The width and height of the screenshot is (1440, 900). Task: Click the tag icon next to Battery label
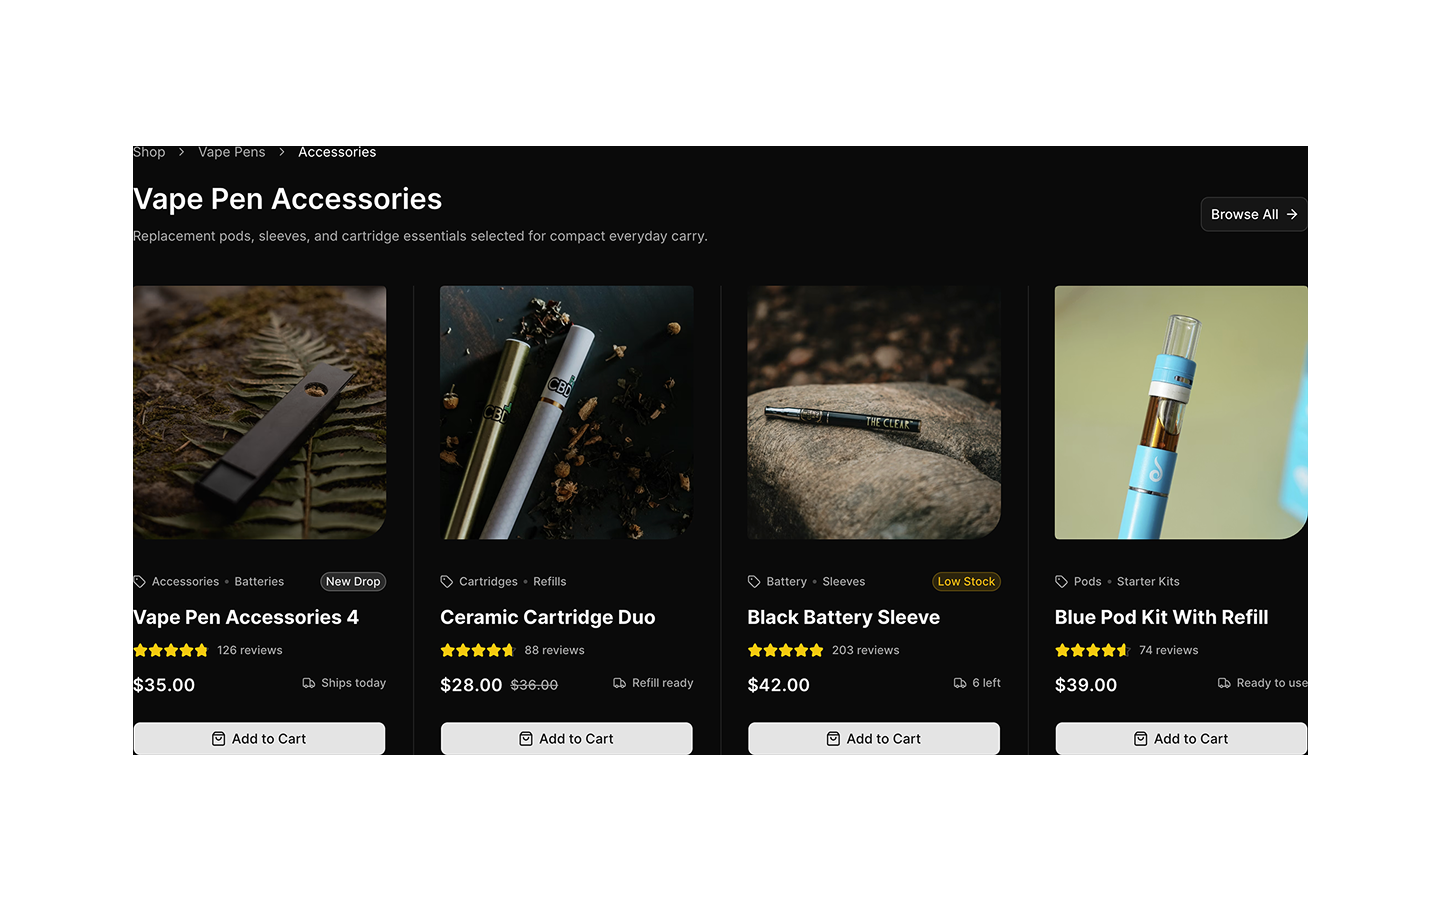pos(754,582)
